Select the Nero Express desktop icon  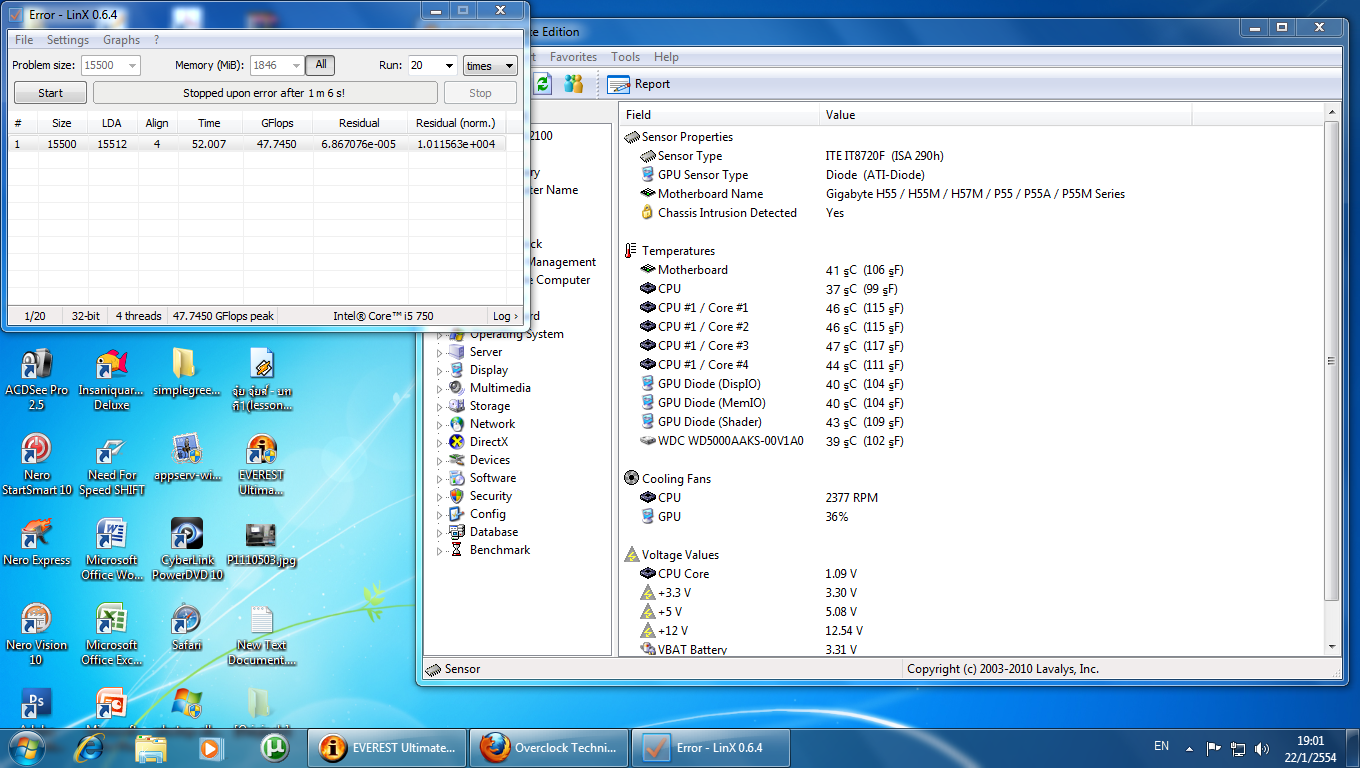click(x=37, y=542)
